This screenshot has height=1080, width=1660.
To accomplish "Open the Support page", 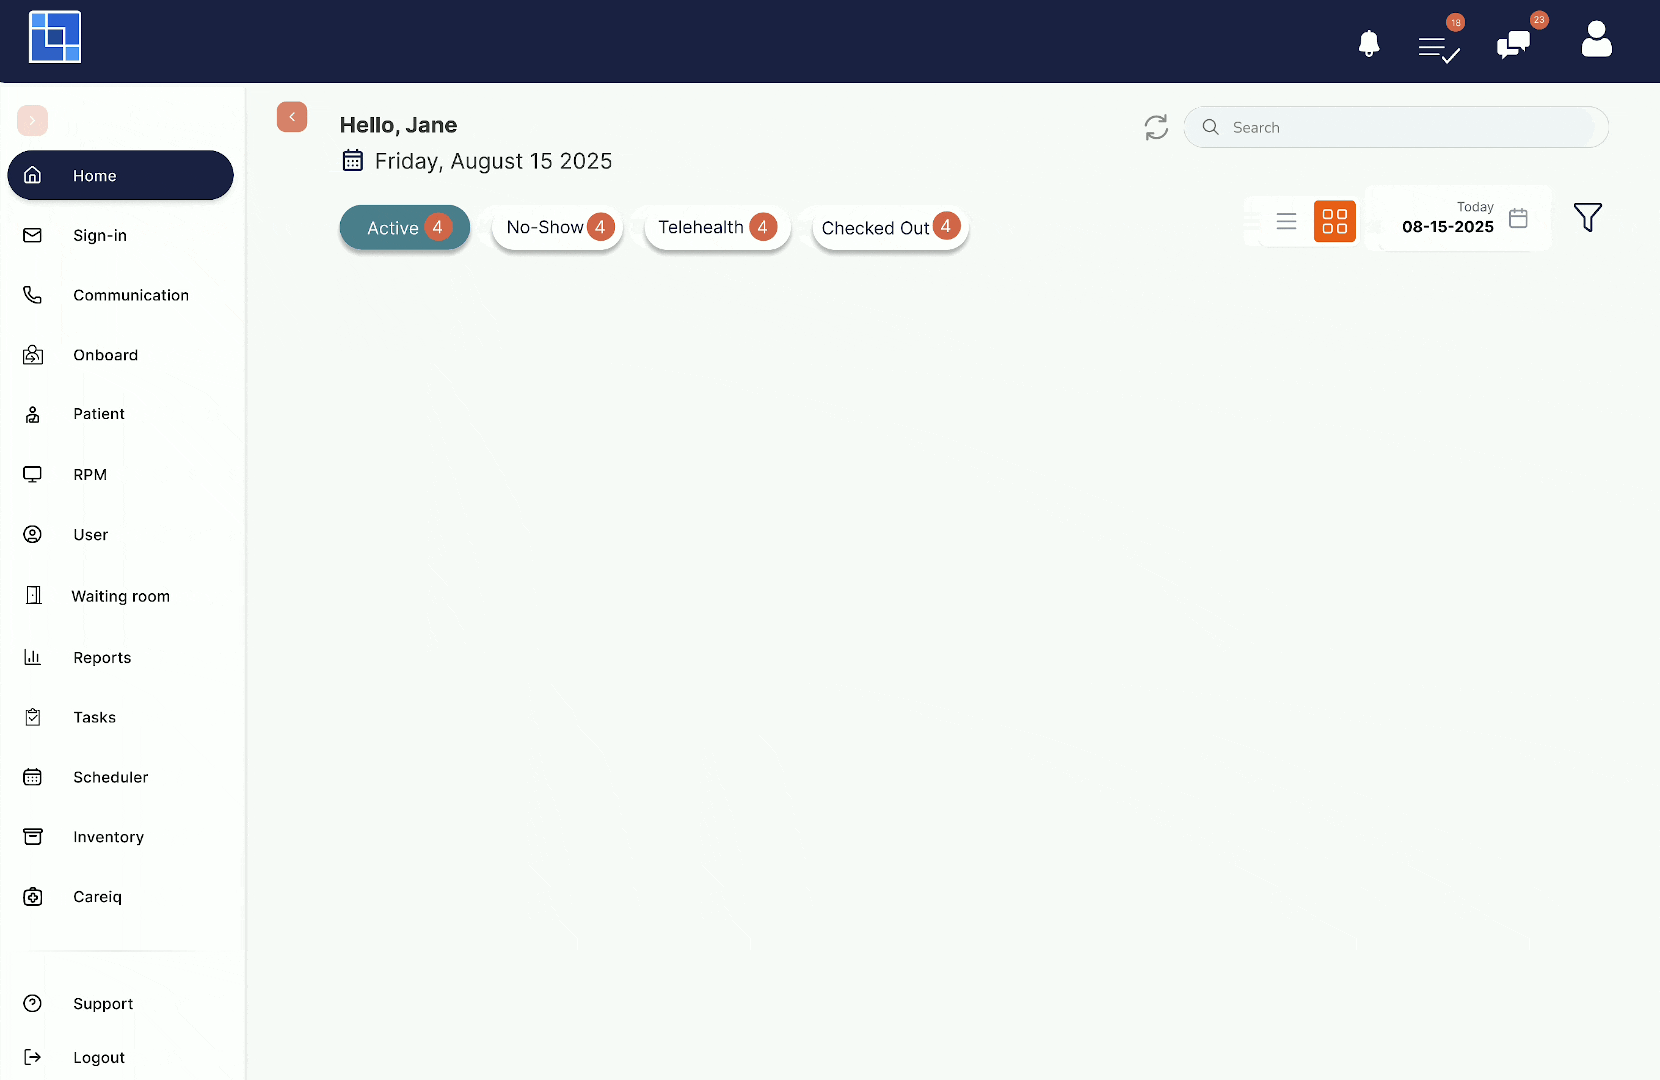I will click(102, 1004).
